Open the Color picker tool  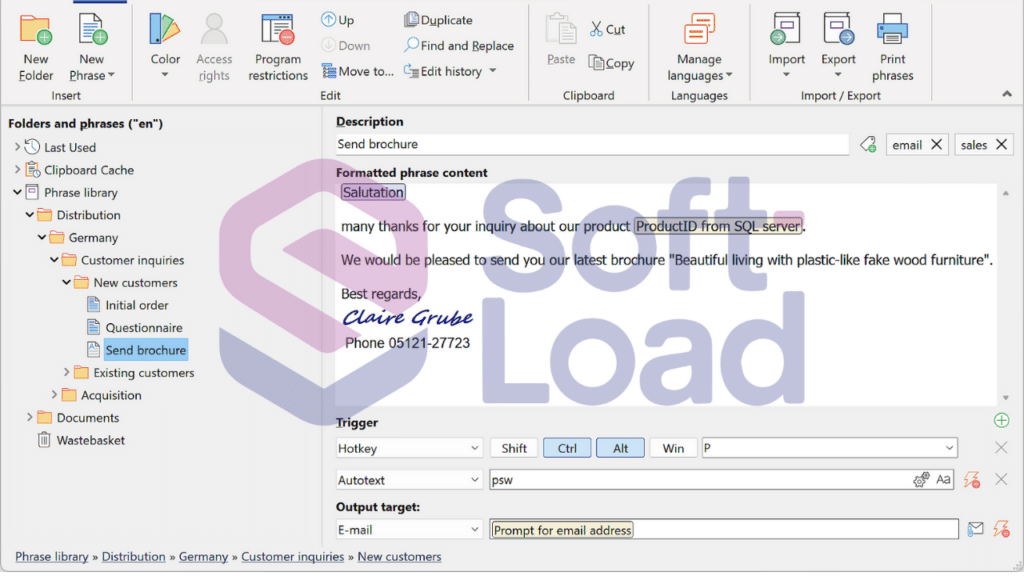[x=165, y=48]
